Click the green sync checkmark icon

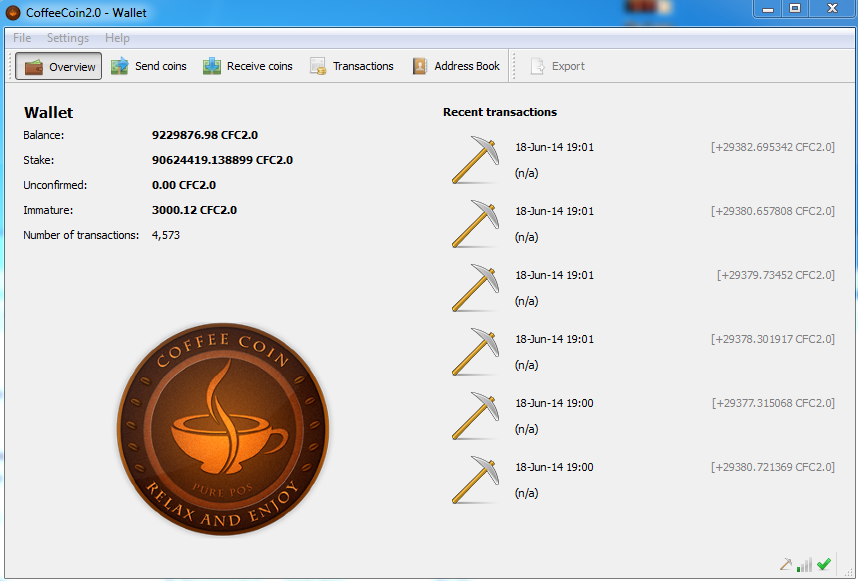pos(824,563)
